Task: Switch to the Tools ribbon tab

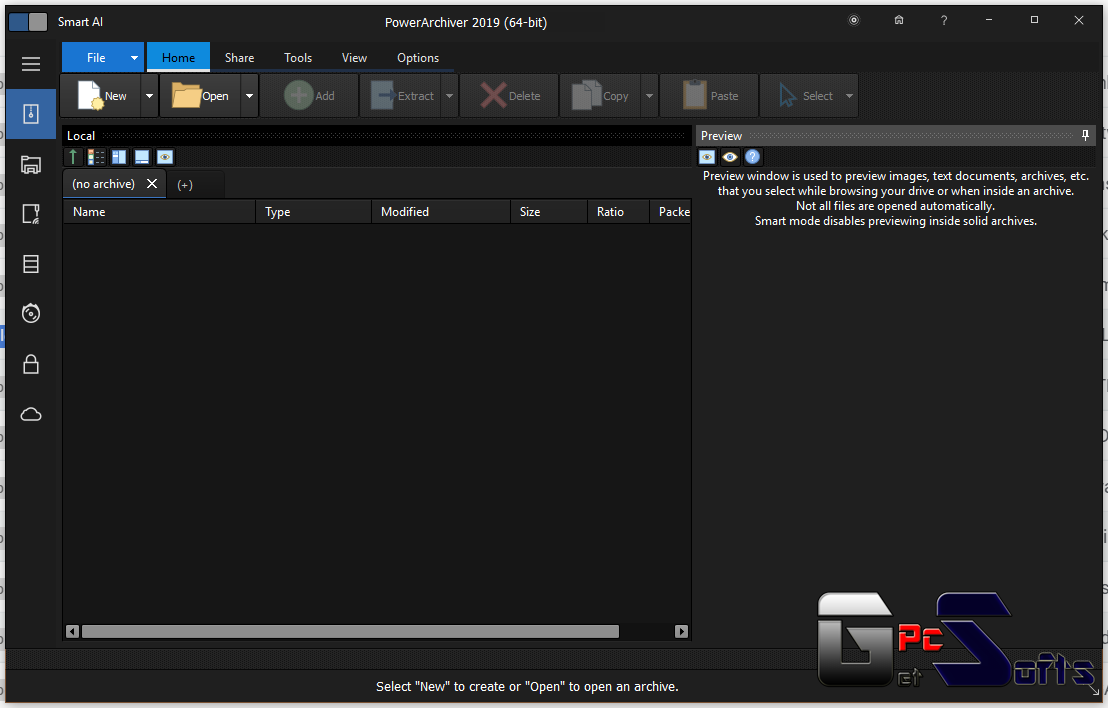Action: tap(297, 58)
